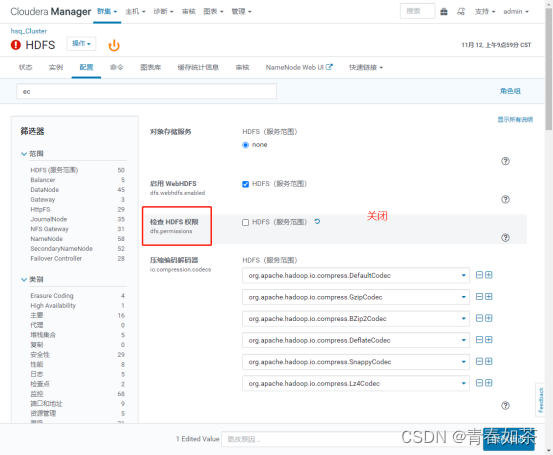Add an entry after GzipCodec with plus icon
The width and height of the screenshot is (553, 455).
point(488,297)
